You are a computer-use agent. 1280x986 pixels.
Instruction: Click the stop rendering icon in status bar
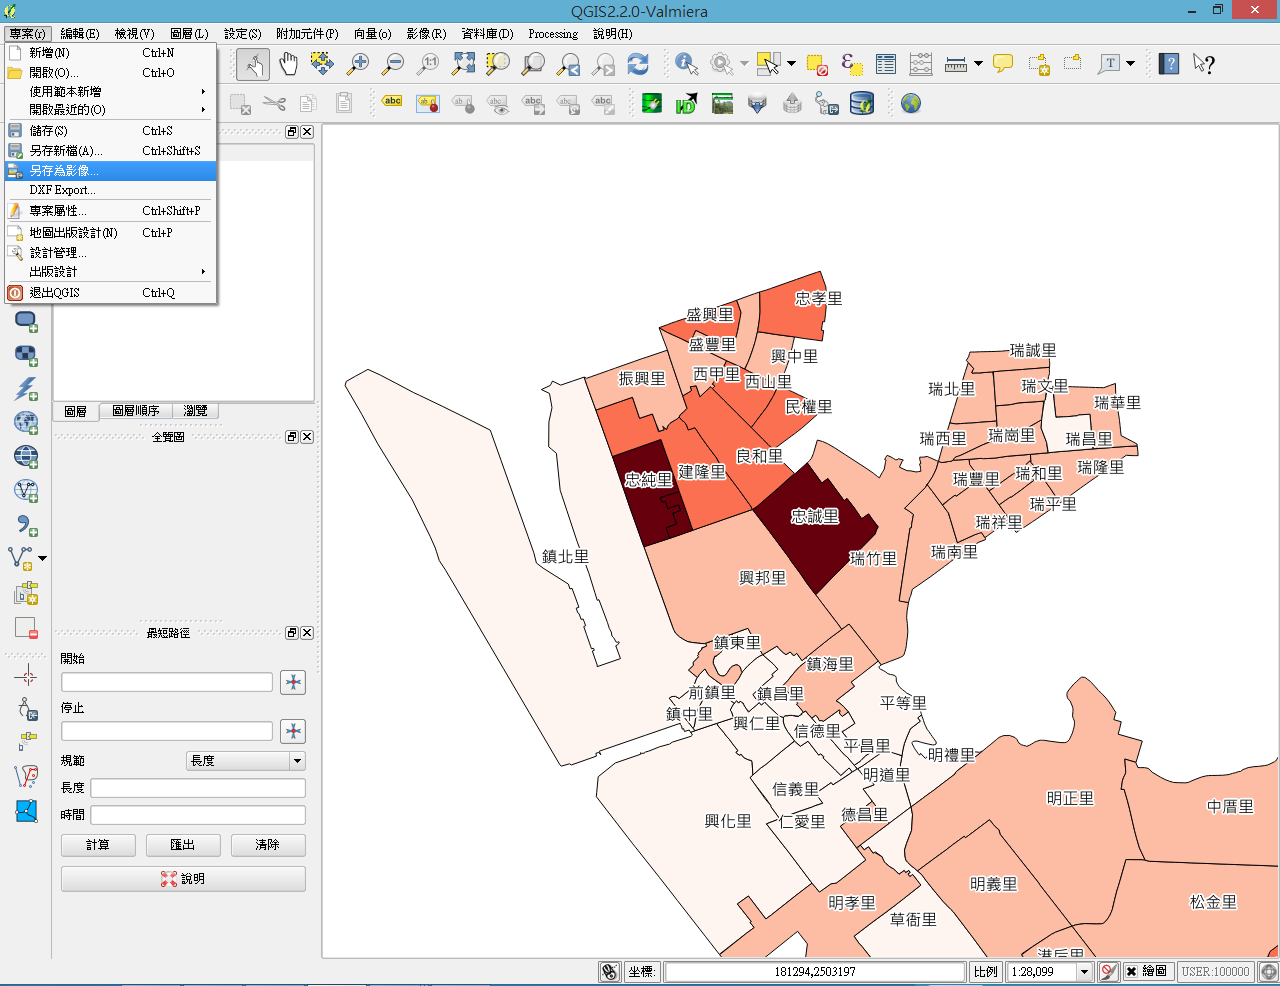(x=1108, y=971)
